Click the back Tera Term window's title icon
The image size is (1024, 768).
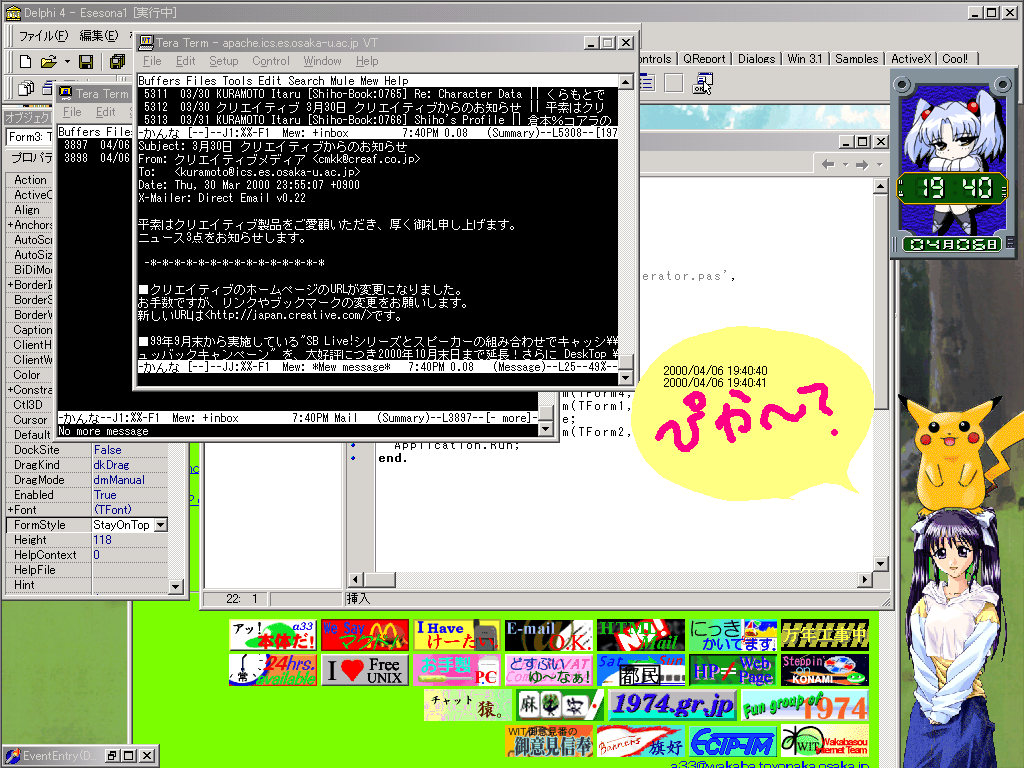[65, 93]
